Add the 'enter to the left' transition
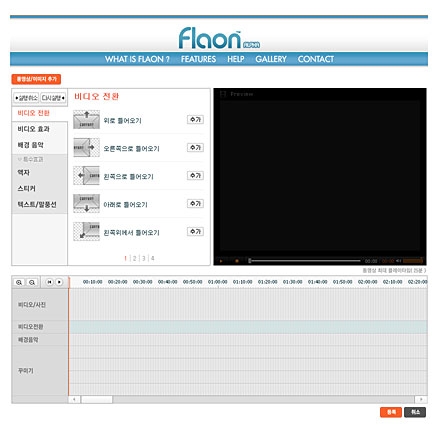This screenshot has width=439, height=425. point(195,176)
